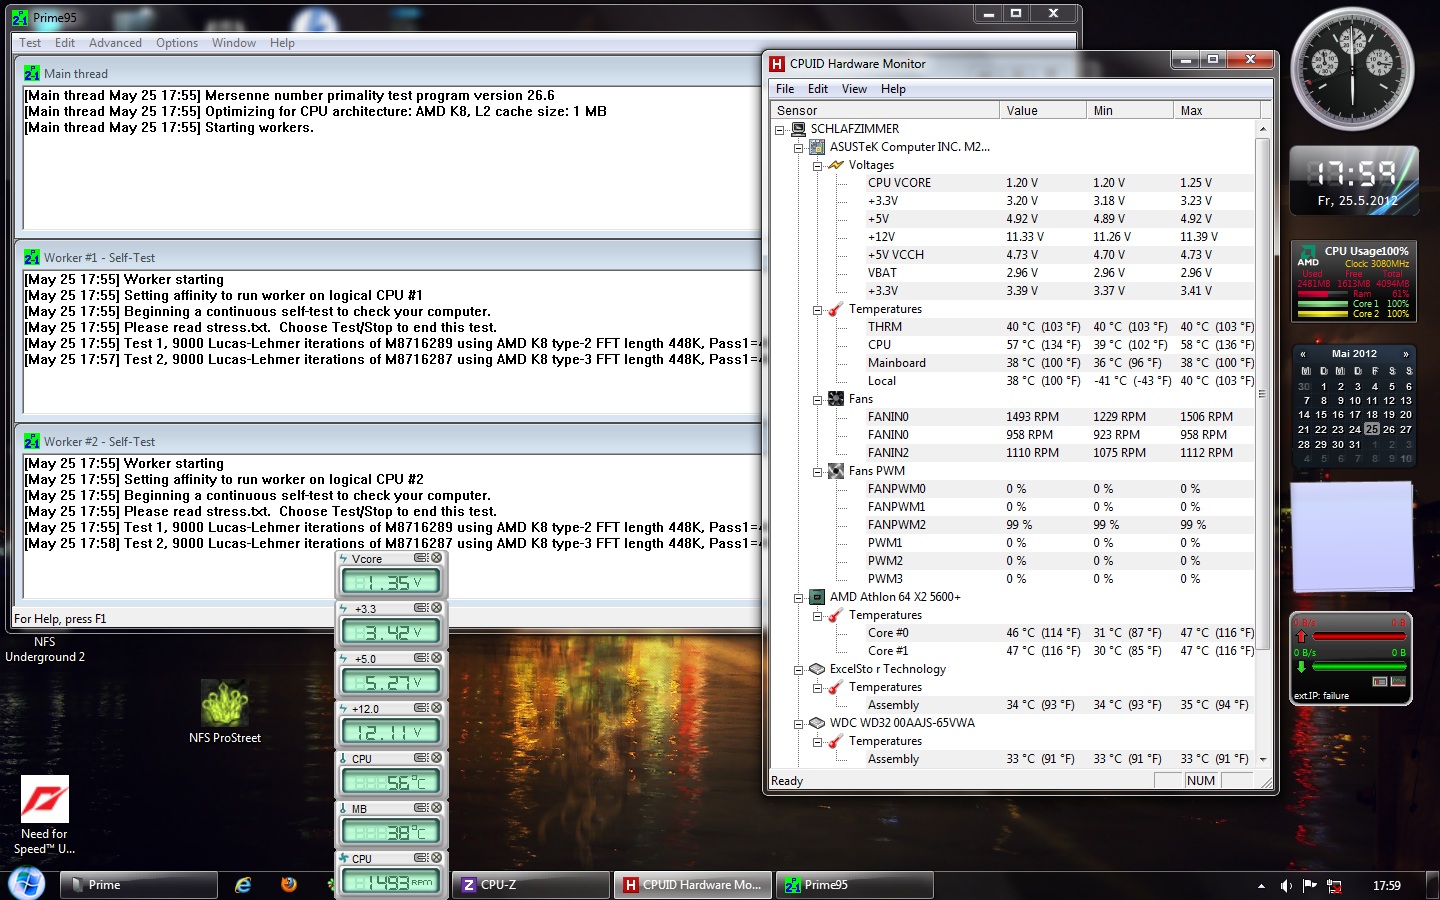Collapse the Fans group
Viewport: 1440px width, 900px height.
817,399
